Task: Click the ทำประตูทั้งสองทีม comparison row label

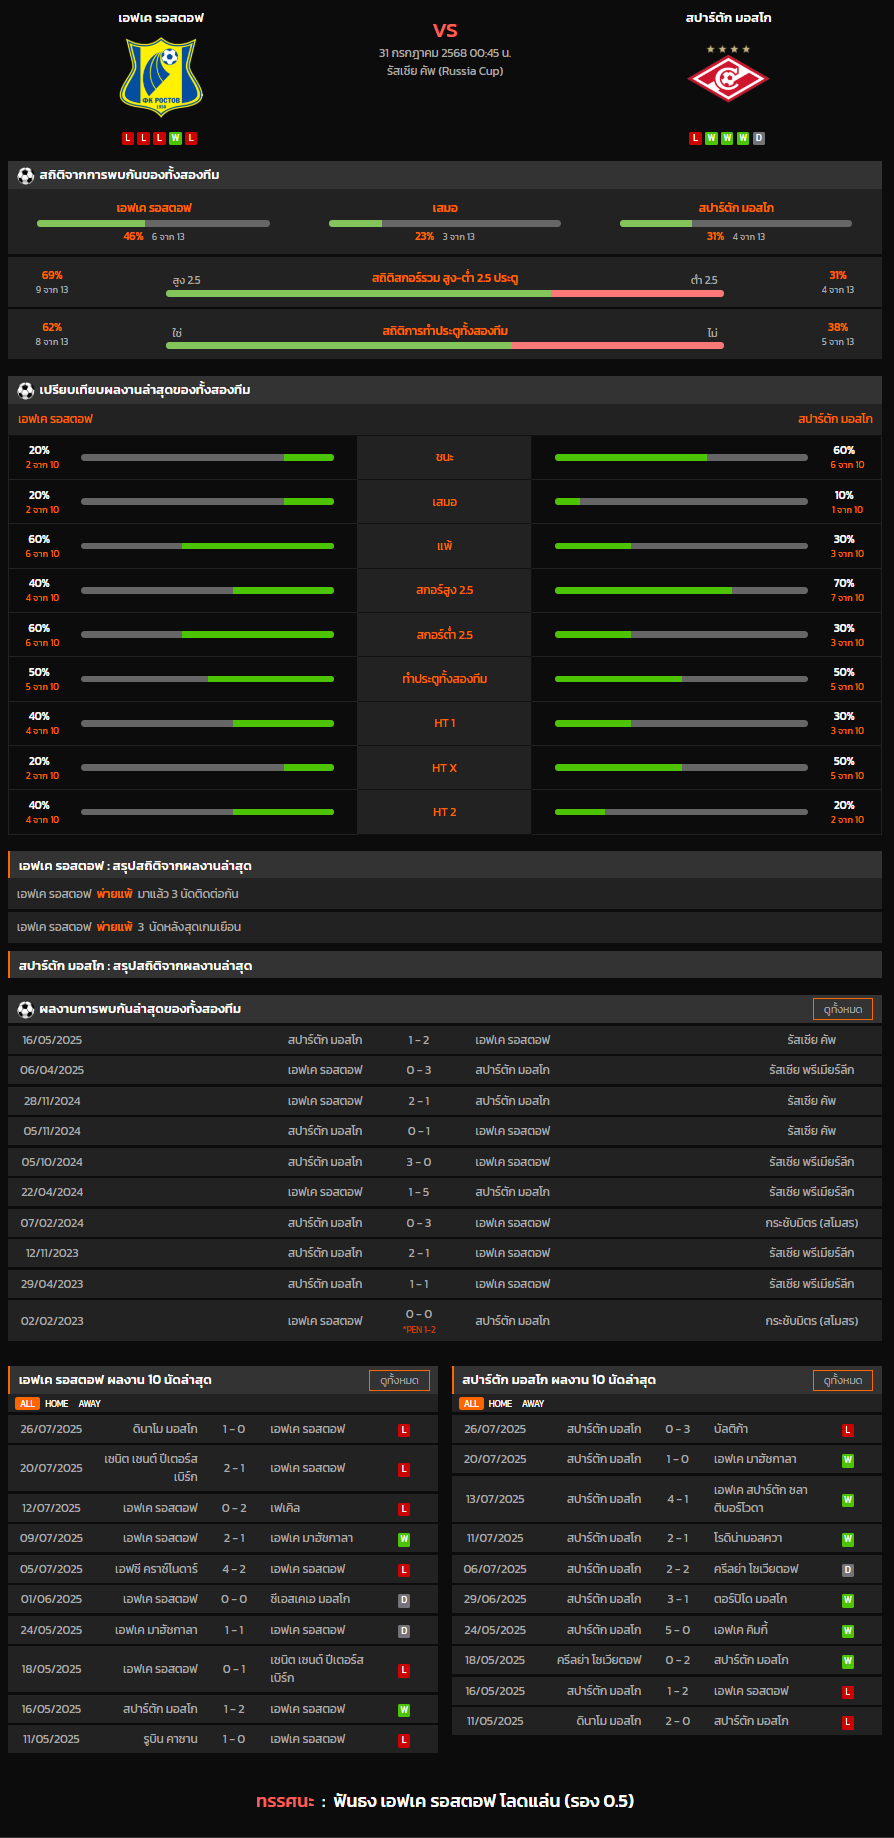Action: (445, 679)
